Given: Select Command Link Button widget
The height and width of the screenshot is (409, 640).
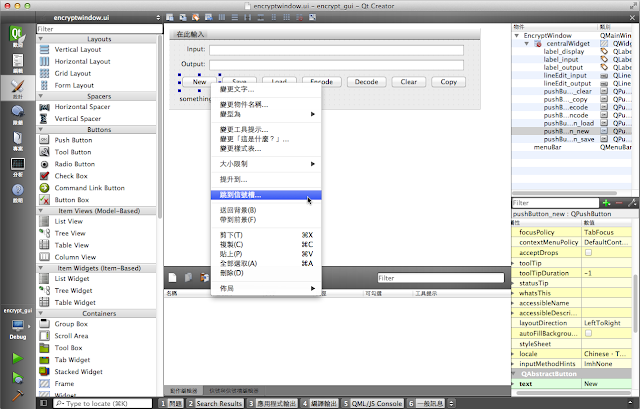Looking at the screenshot, I should point(89,188).
